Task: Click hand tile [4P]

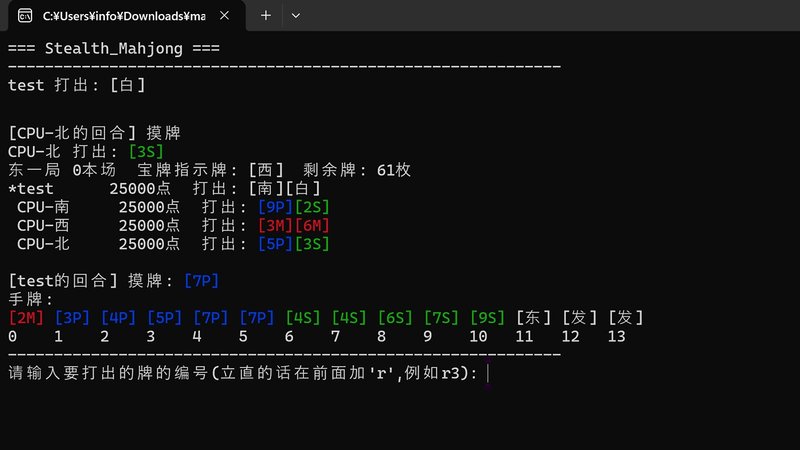Action: 118,318
